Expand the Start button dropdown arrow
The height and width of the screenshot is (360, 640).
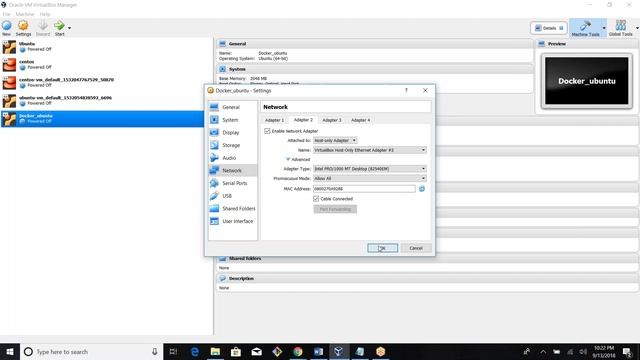click(x=69, y=28)
